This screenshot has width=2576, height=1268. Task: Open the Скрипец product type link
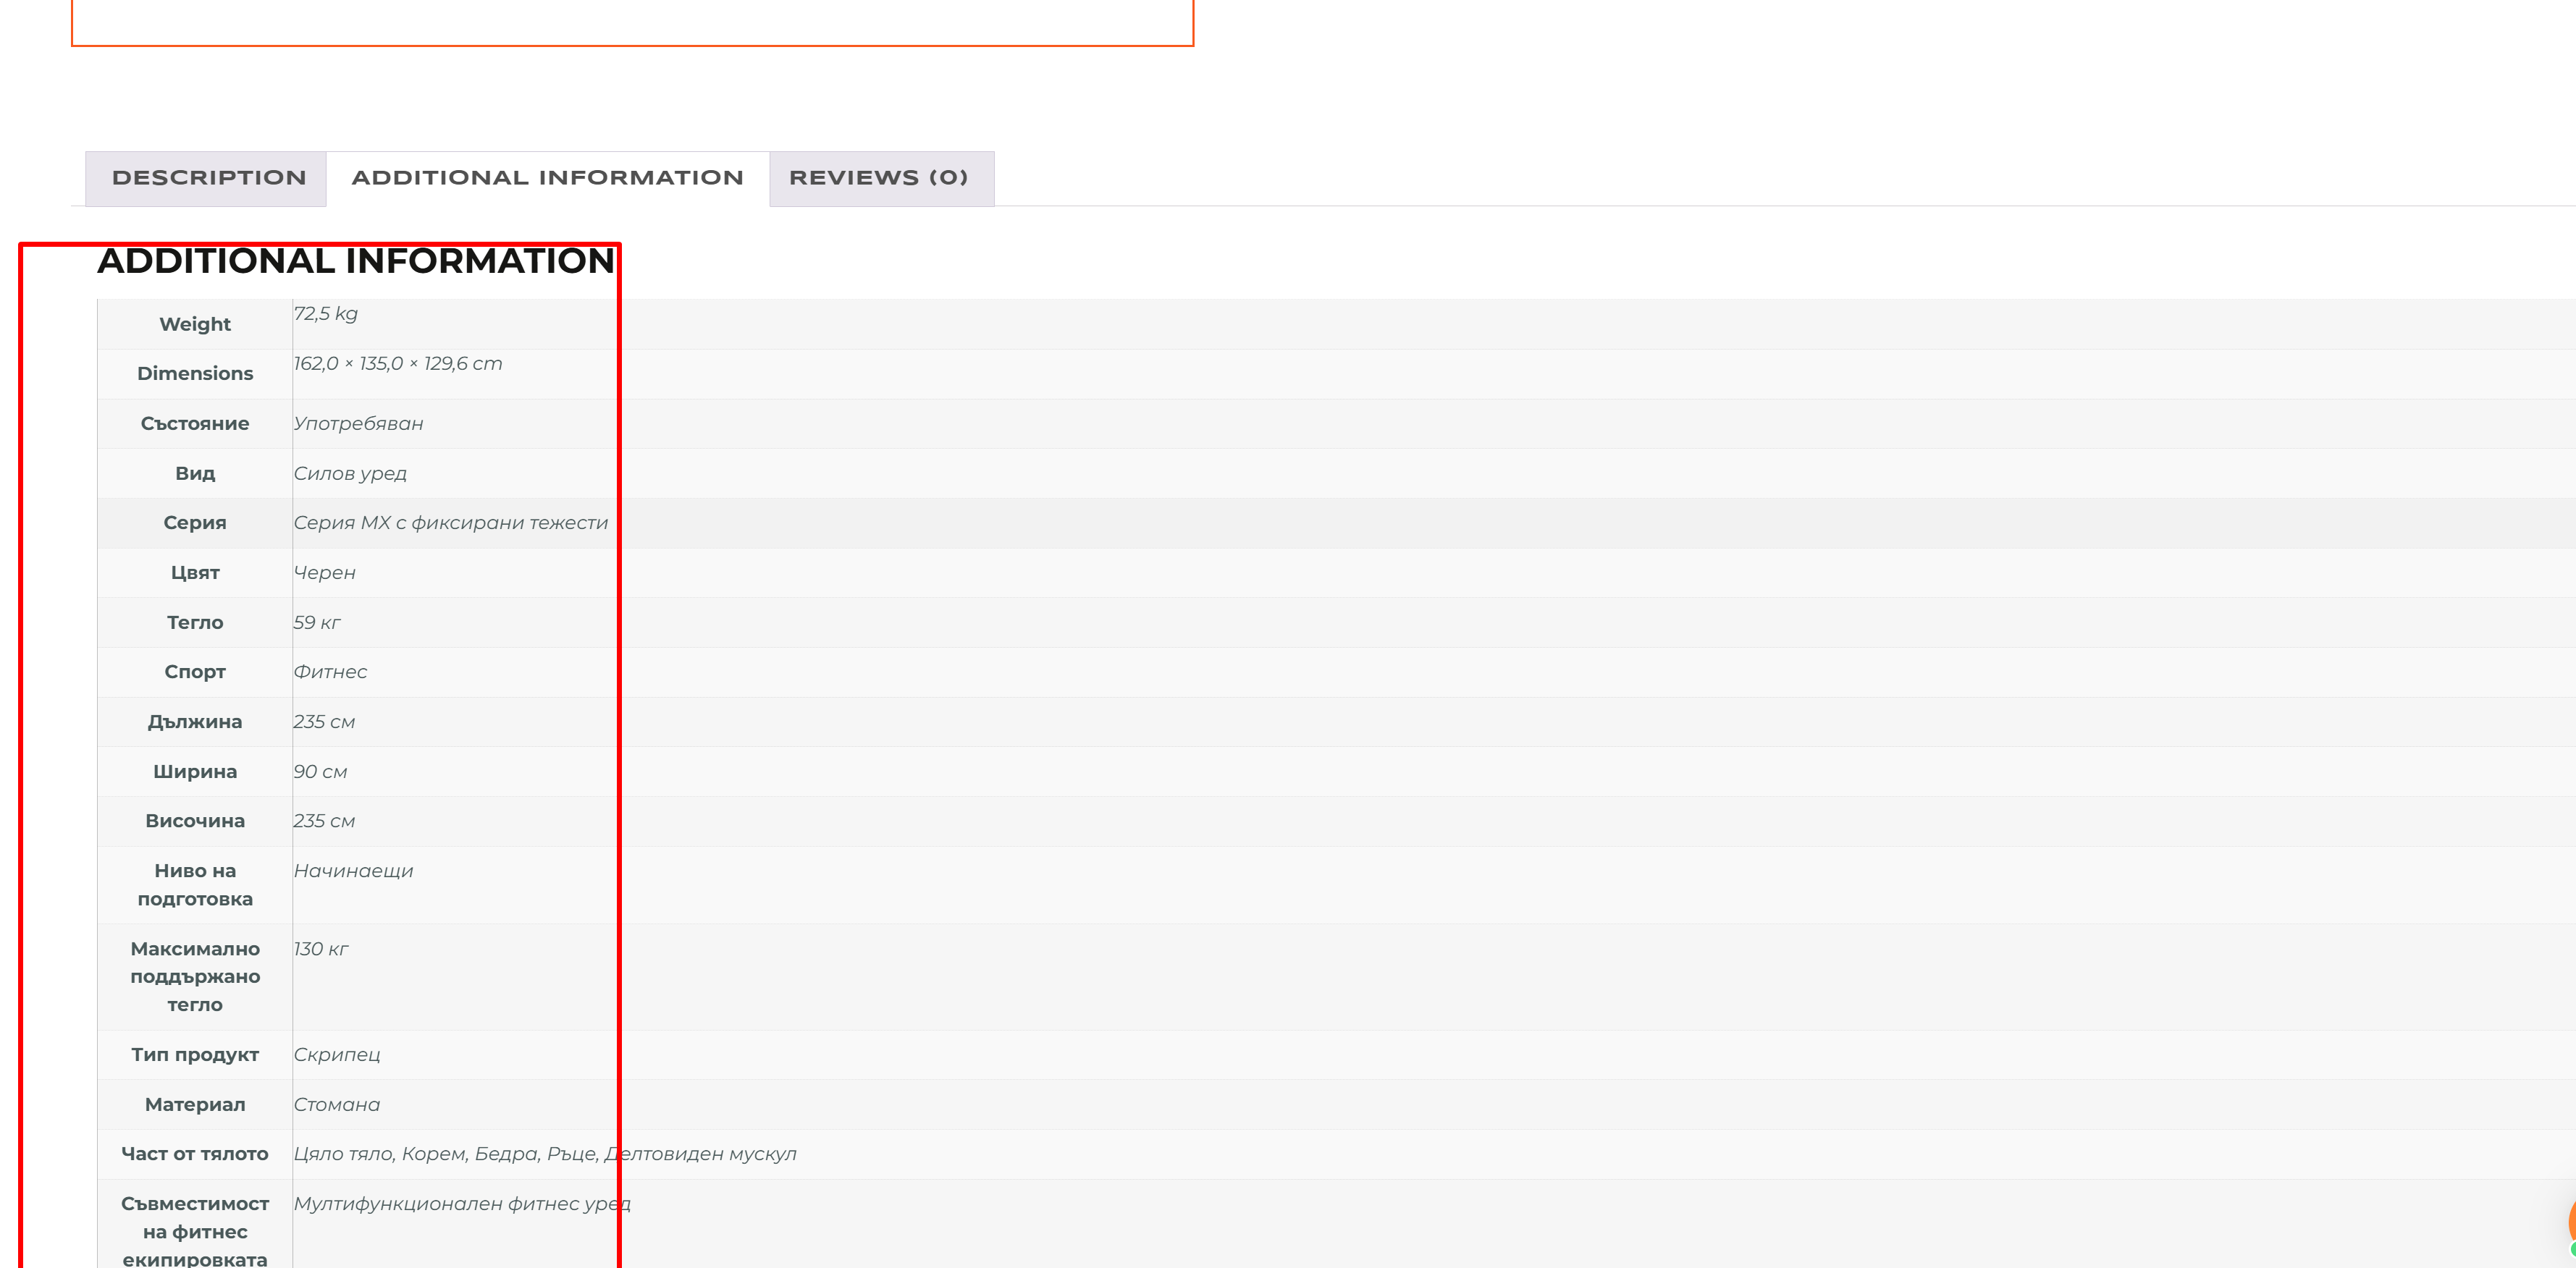coord(337,1055)
